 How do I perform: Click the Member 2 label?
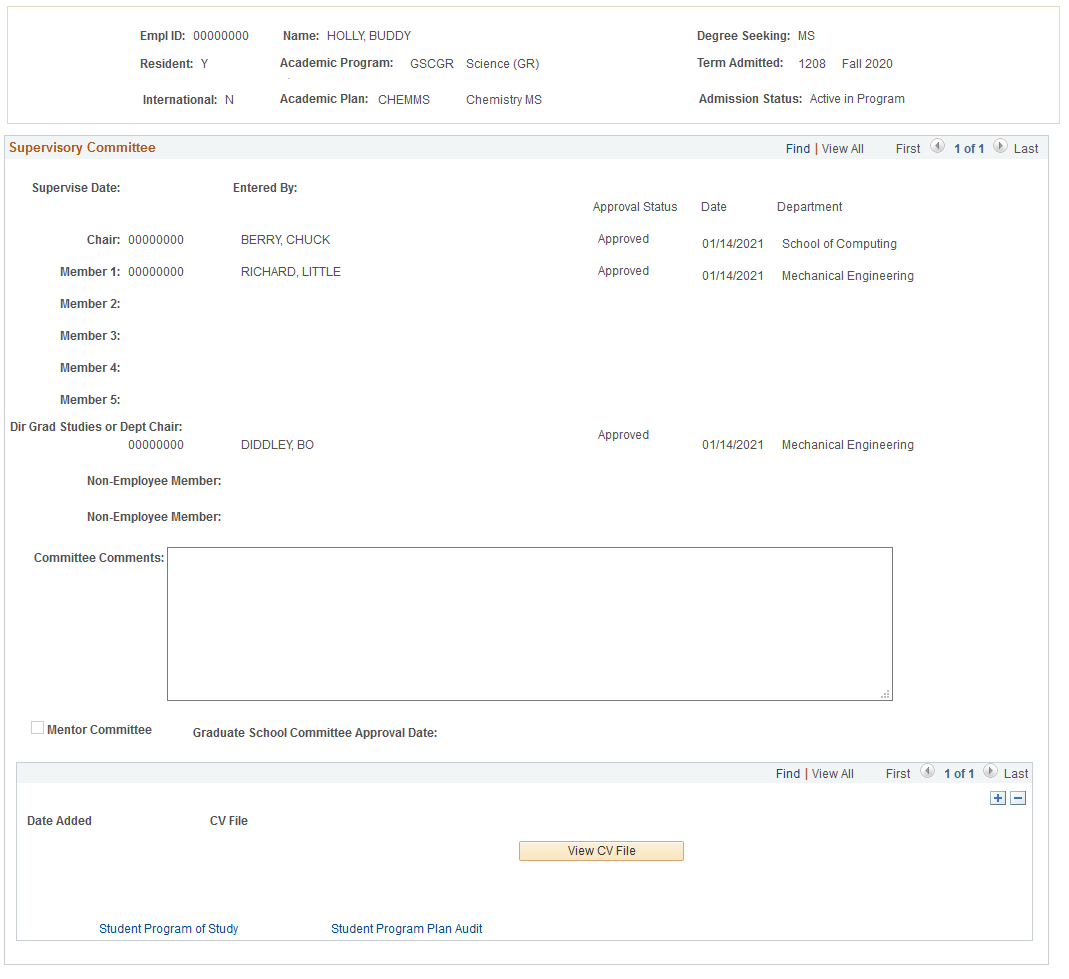(90, 303)
